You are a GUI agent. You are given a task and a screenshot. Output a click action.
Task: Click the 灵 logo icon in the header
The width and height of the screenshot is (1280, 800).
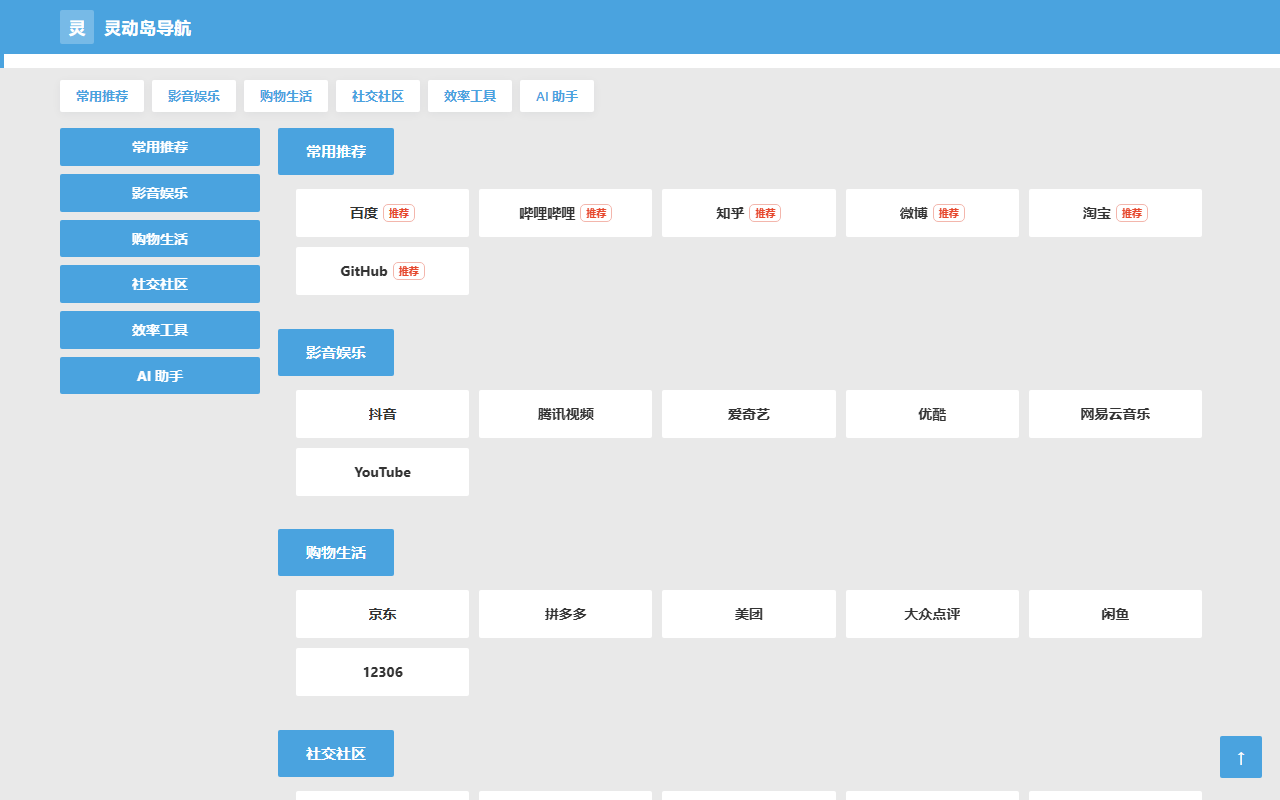pyautogui.click(x=77, y=27)
